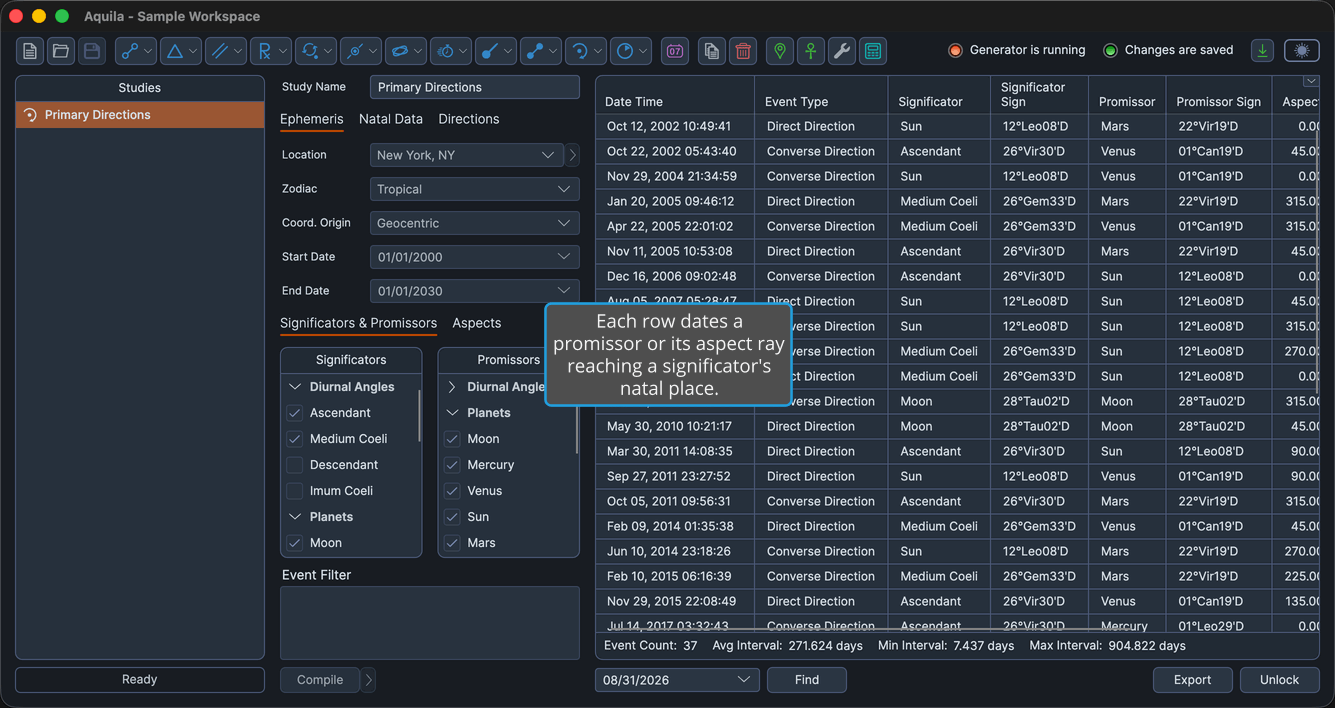Uncheck Venus in the Promissors list
Screen dimensions: 1335x708
pos(452,491)
